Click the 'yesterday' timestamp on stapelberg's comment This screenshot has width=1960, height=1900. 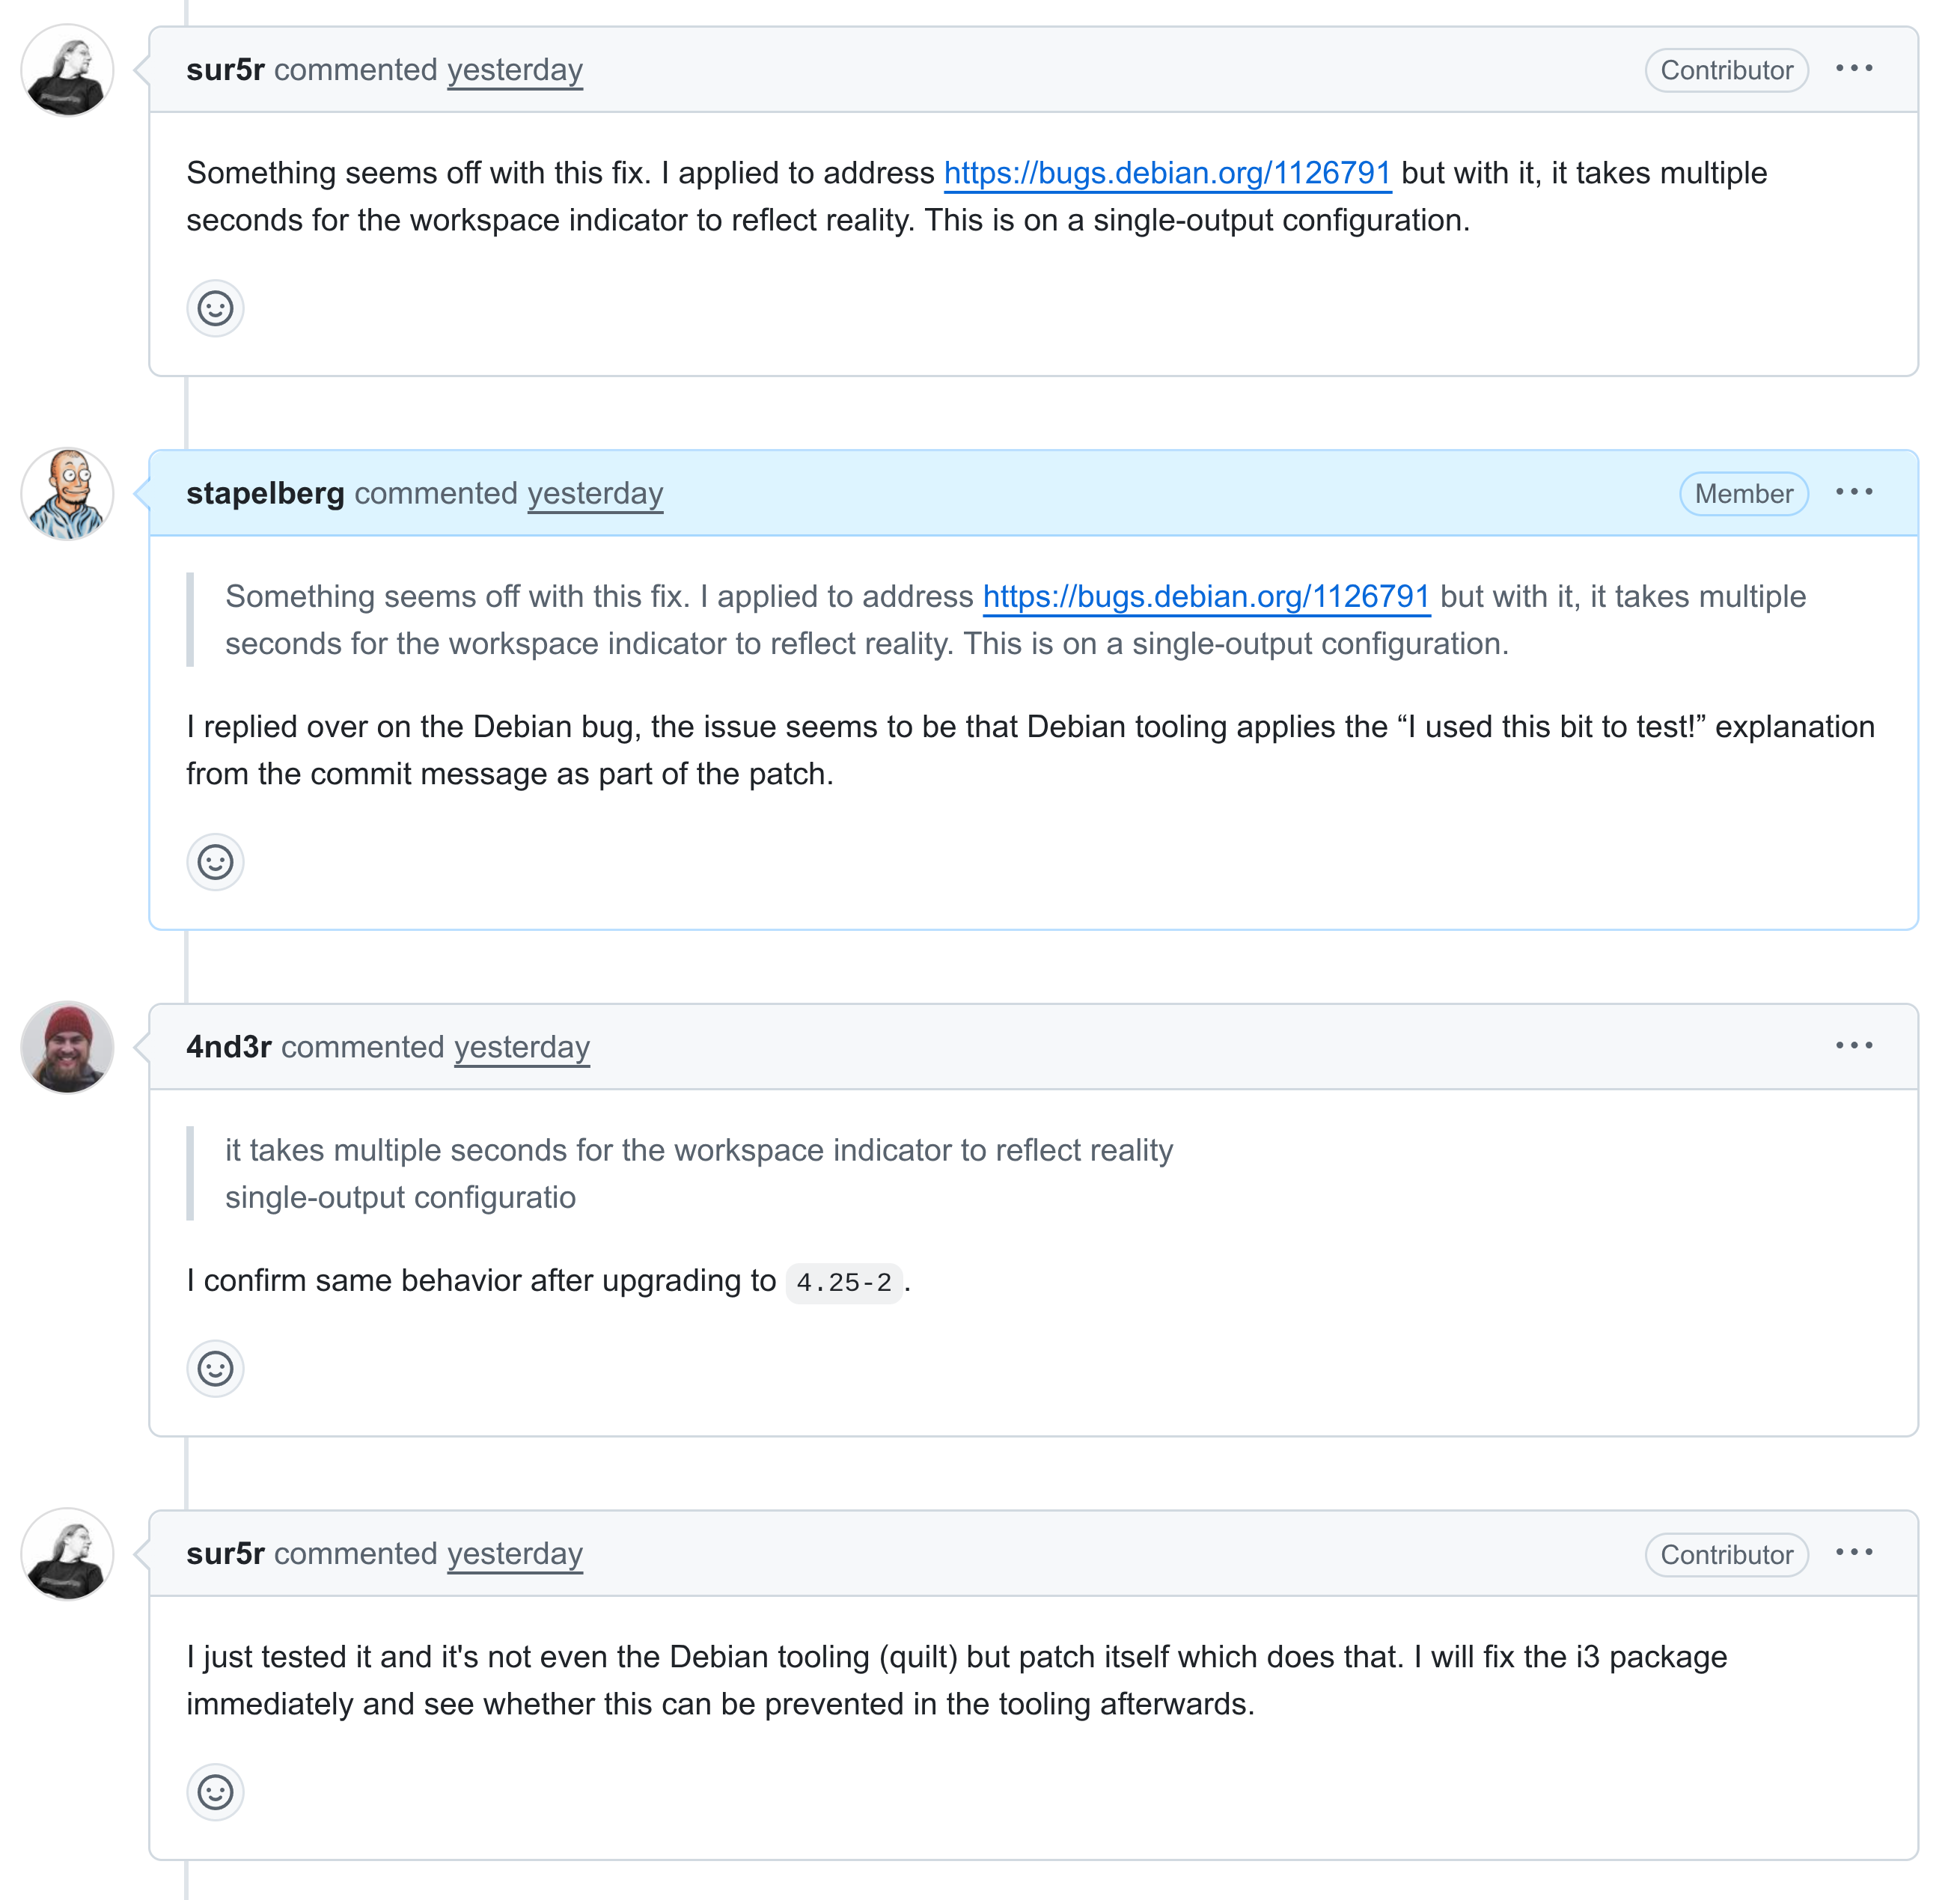point(595,493)
